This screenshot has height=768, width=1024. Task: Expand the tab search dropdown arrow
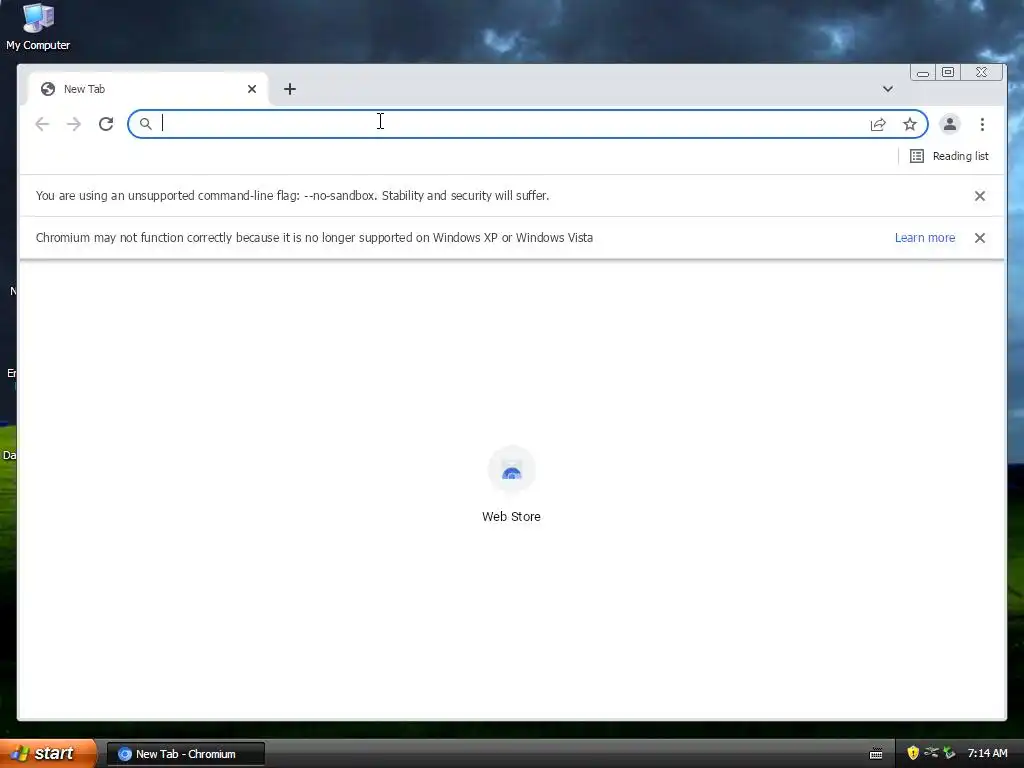coord(888,89)
